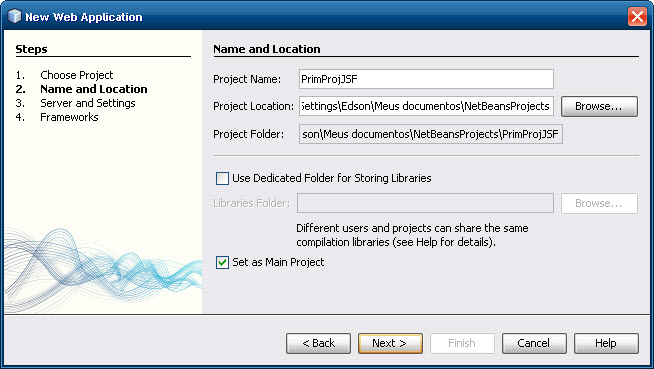This screenshot has height=369, width=654.
Task: Click the disabled Browse button for Libraries Folder
Action: (599, 203)
